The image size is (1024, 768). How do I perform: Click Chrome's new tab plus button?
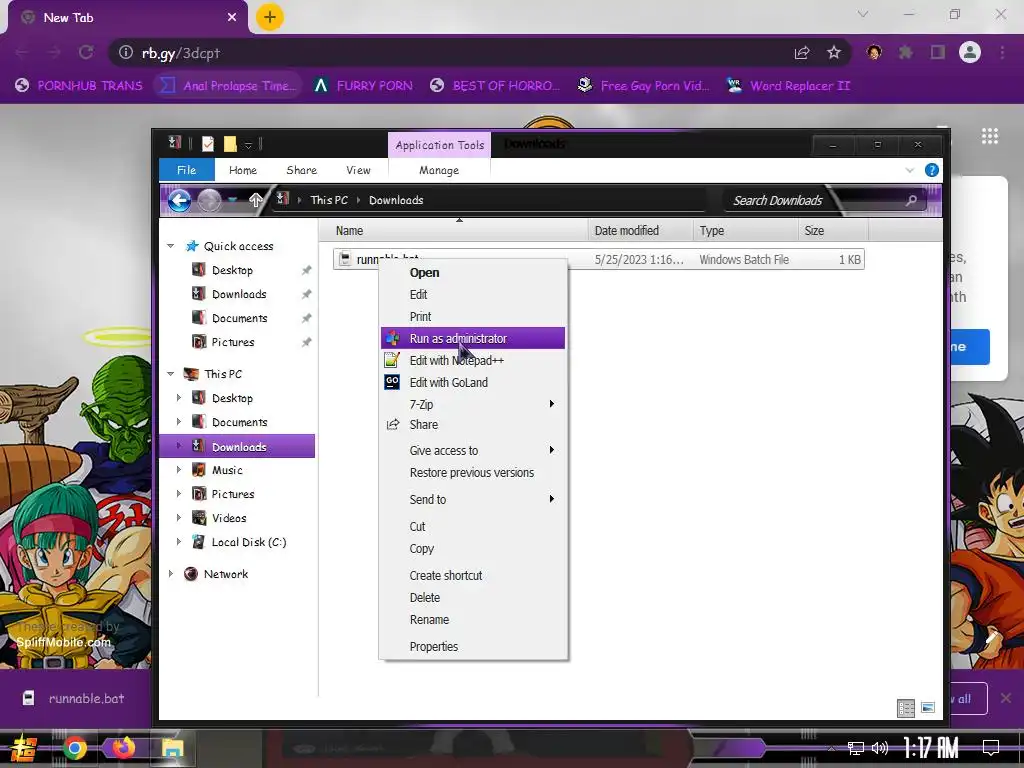tap(269, 17)
